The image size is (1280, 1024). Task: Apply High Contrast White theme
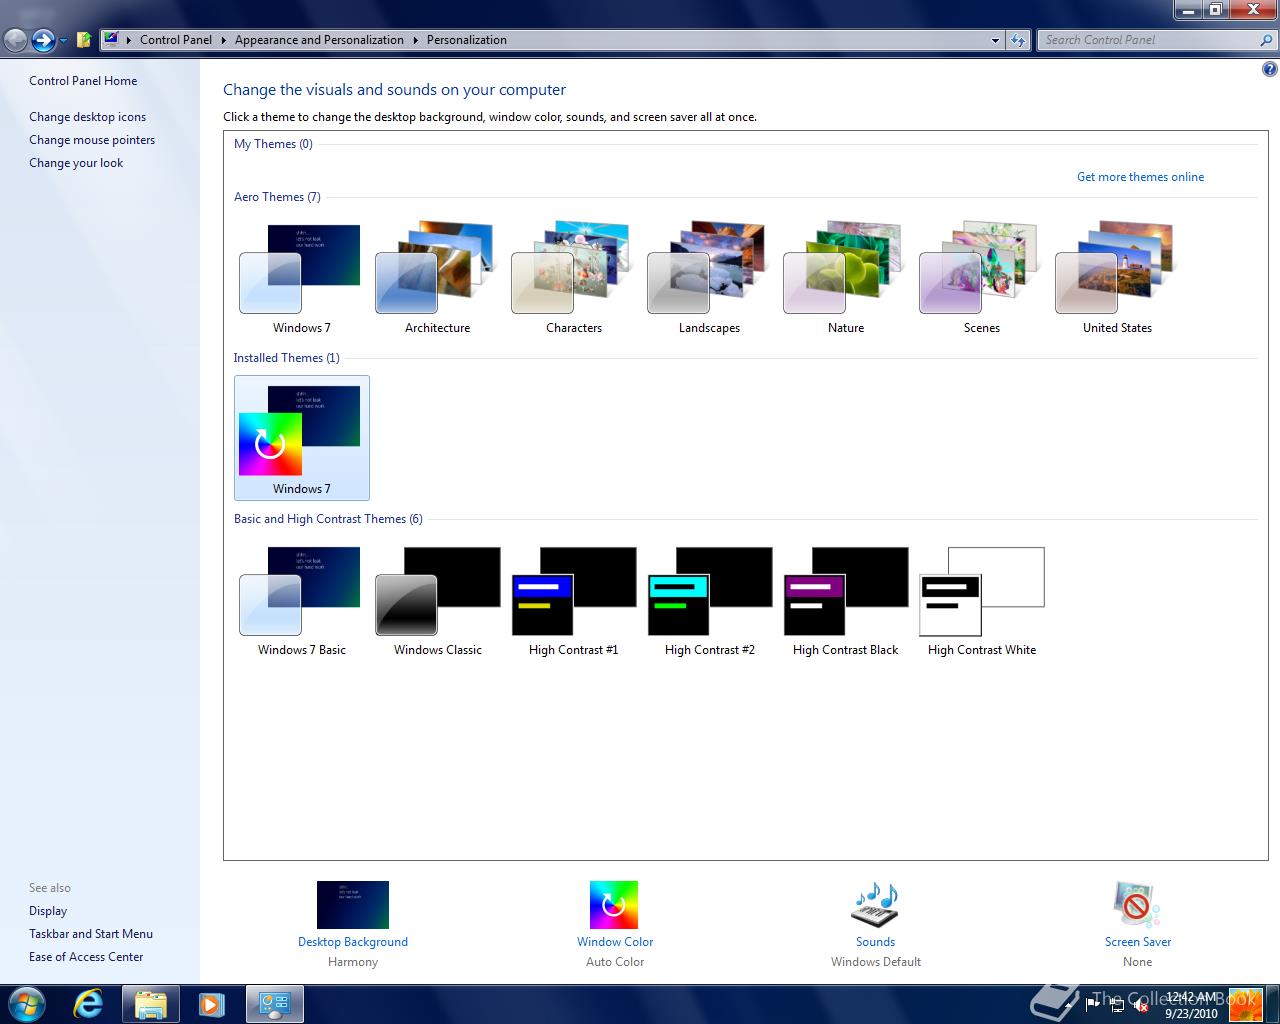(981, 600)
